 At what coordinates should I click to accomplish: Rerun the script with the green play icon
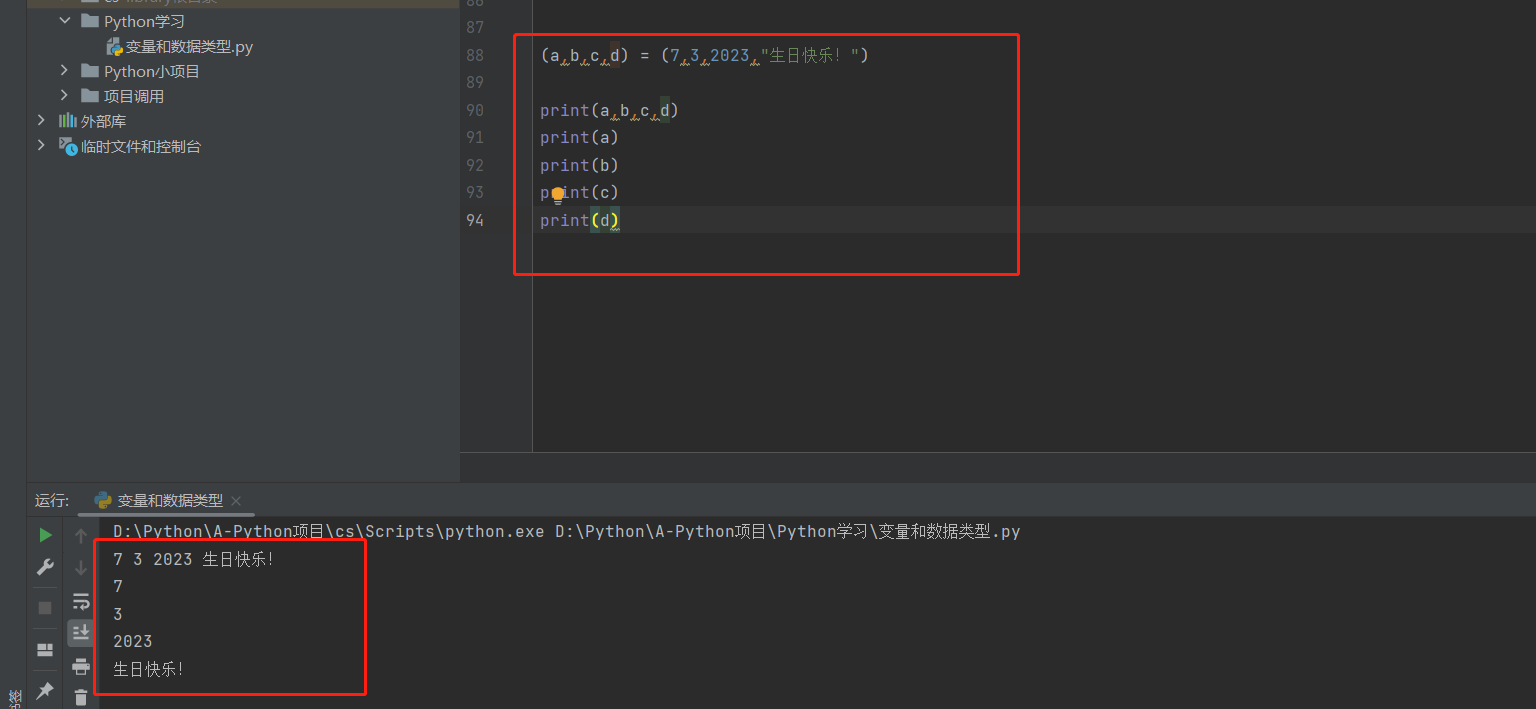pos(45,536)
